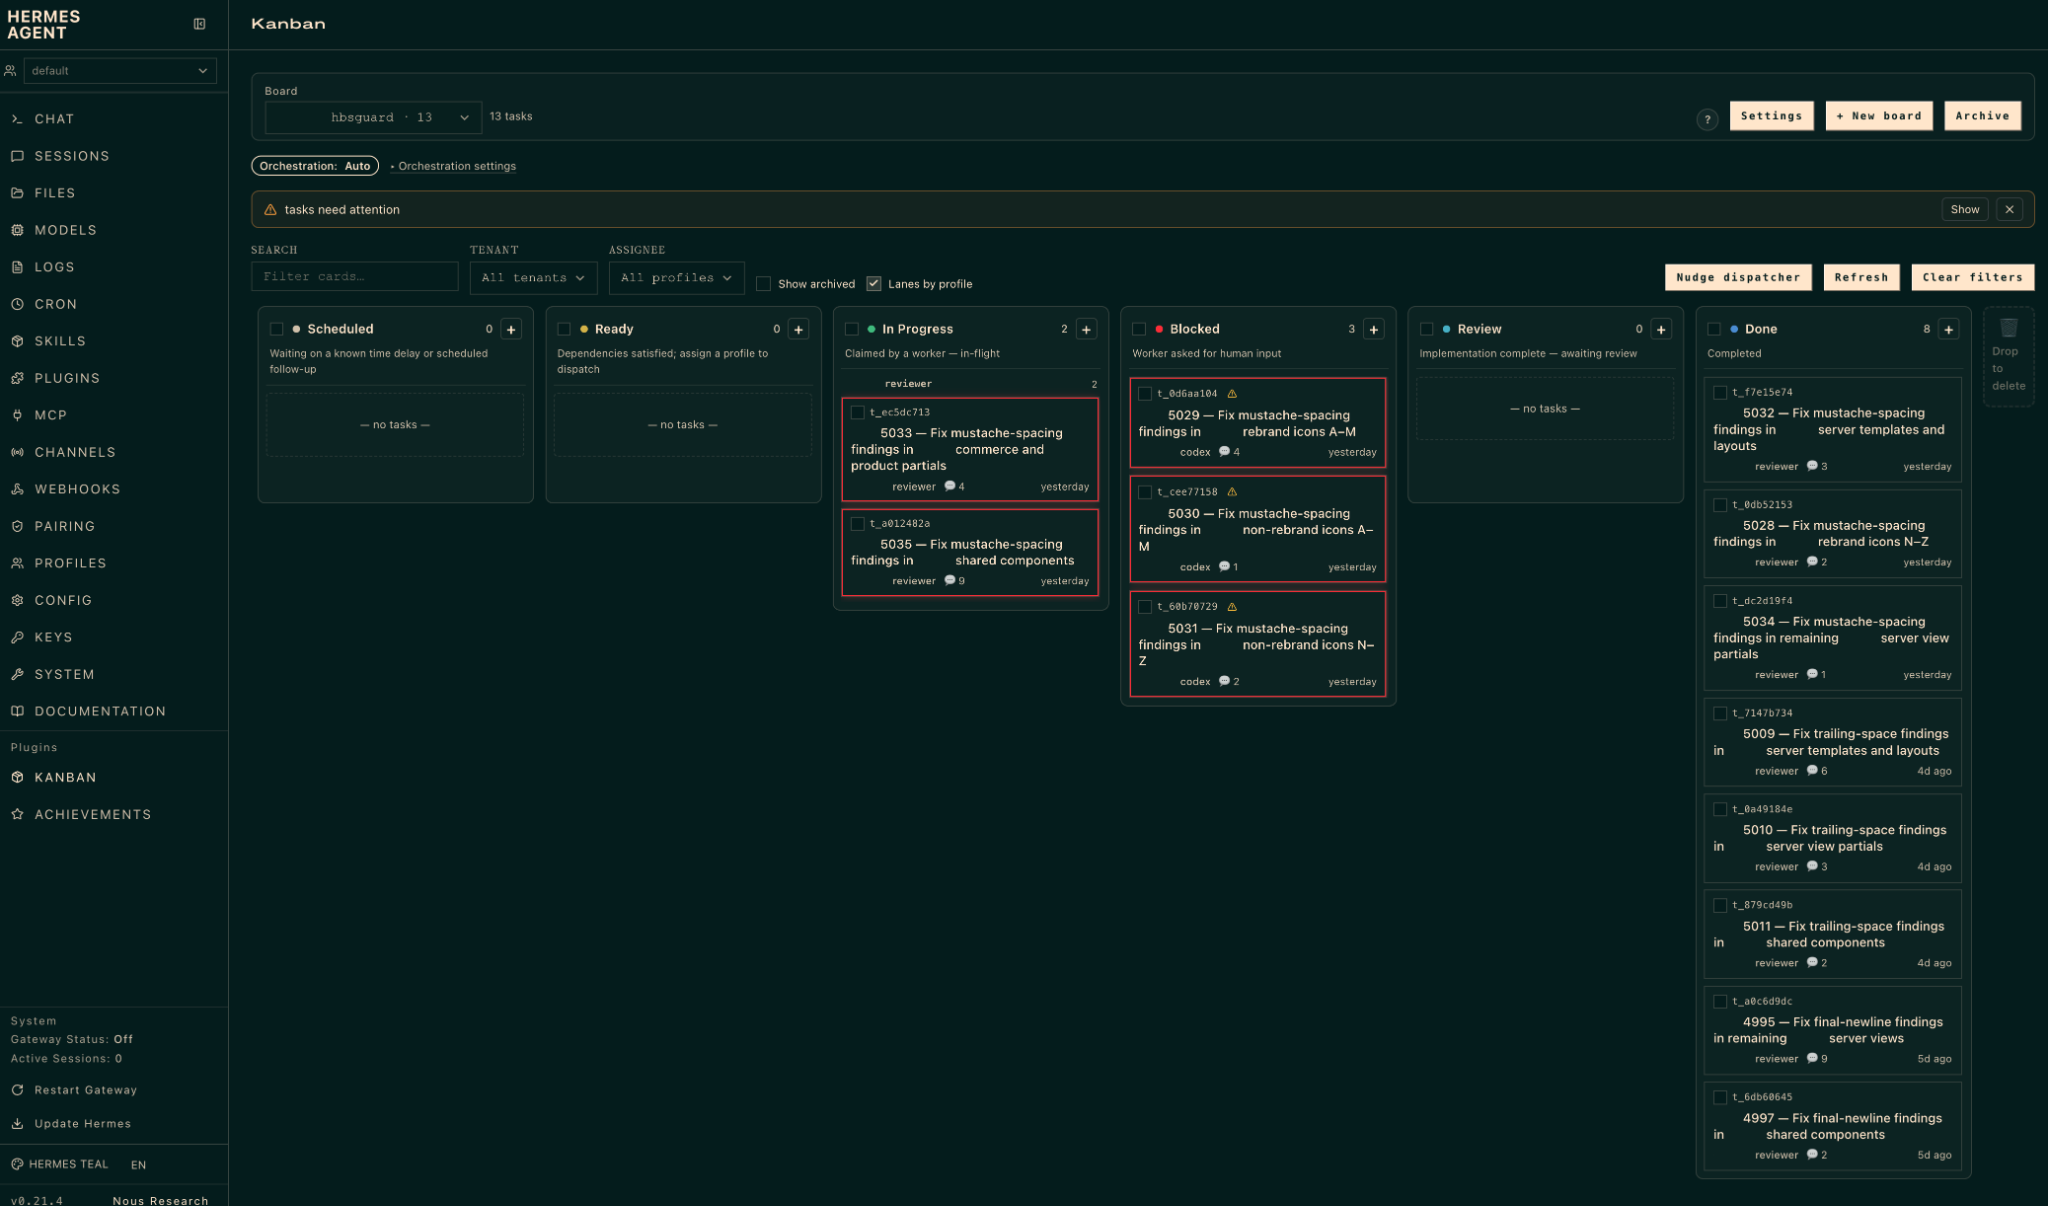Add a task to Blocked column
The width and height of the screenshot is (2048, 1206).
[1373, 329]
